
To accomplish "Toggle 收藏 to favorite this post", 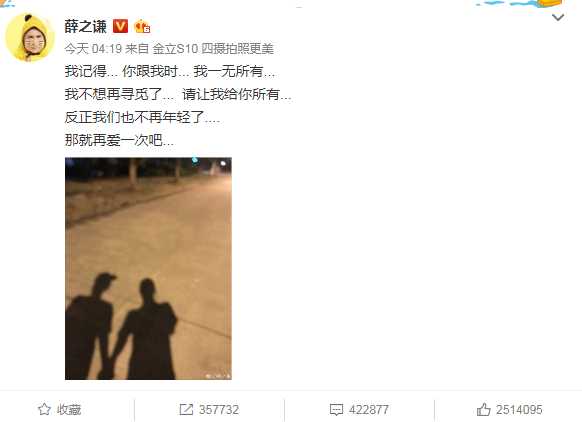I will [x=59, y=409].
